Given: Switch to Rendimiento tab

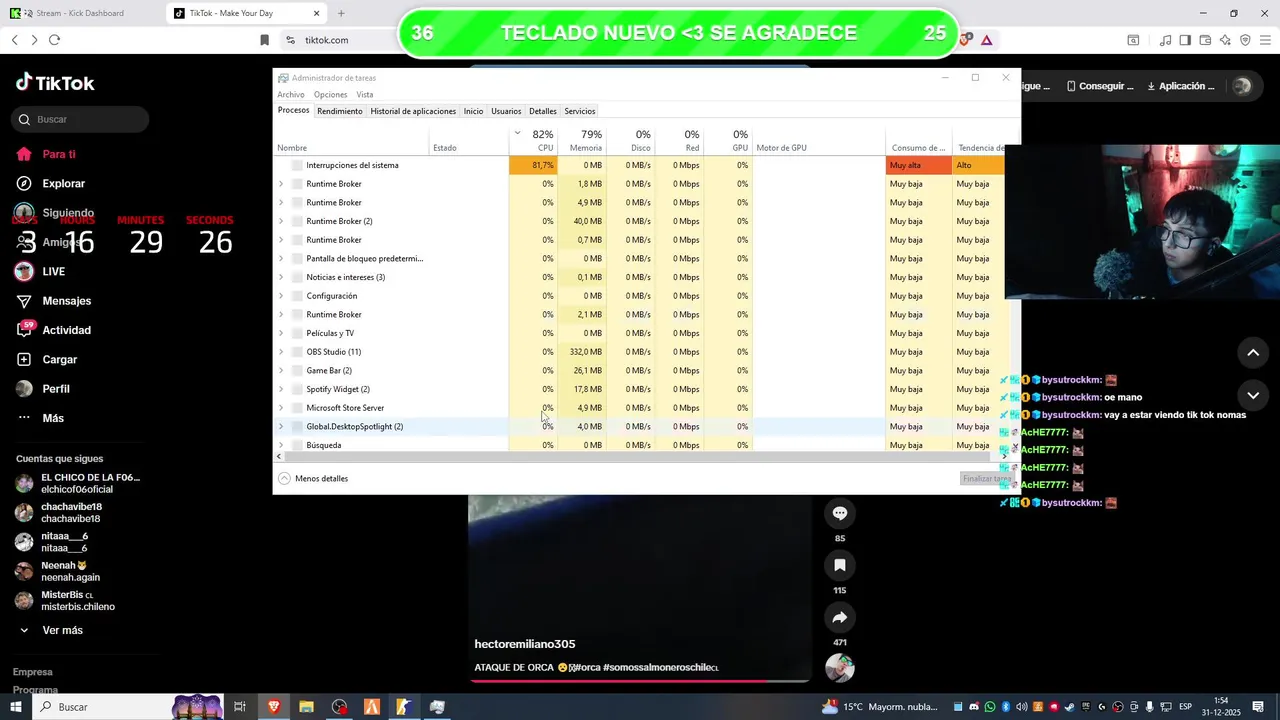Looking at the screenshot, I should coord(340,111).
